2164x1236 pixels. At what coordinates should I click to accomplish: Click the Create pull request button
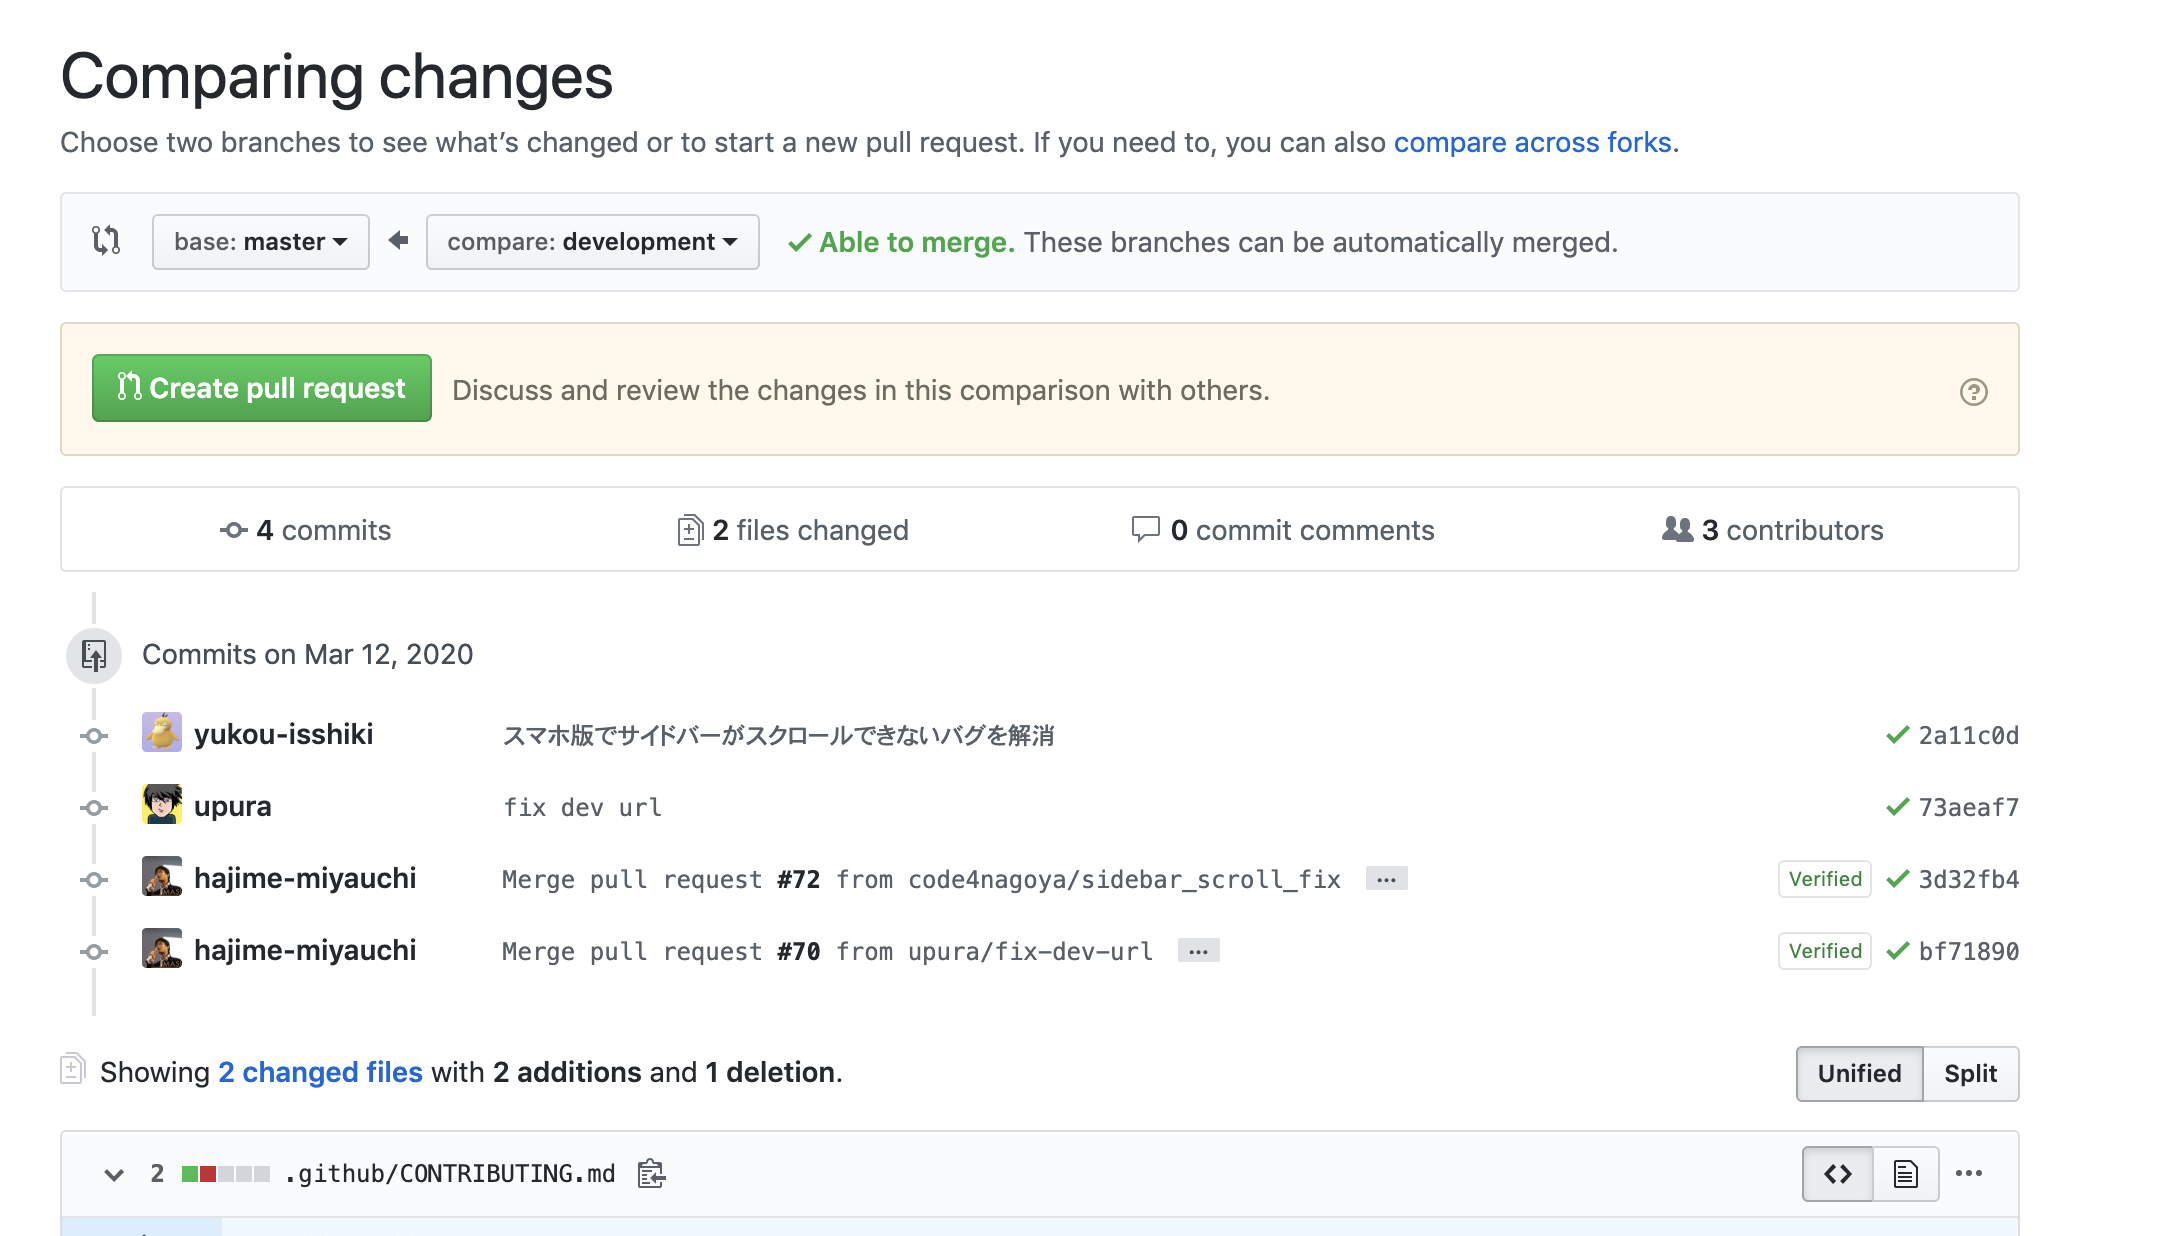tap(262, 388)
